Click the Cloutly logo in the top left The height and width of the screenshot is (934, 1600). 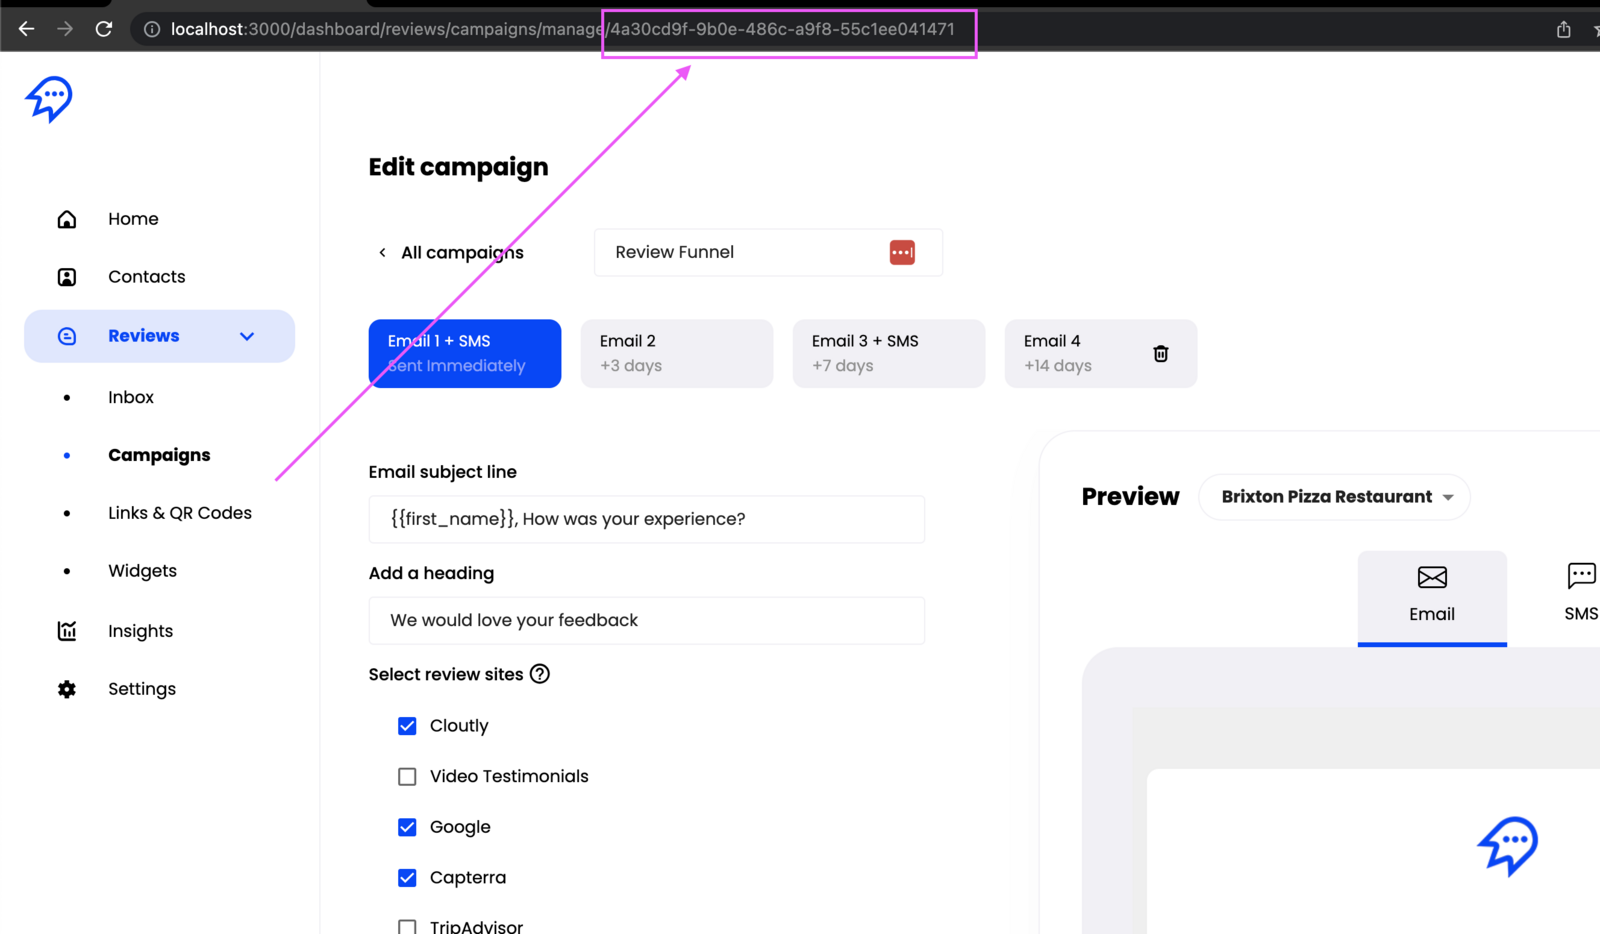[x=49, y=98]
